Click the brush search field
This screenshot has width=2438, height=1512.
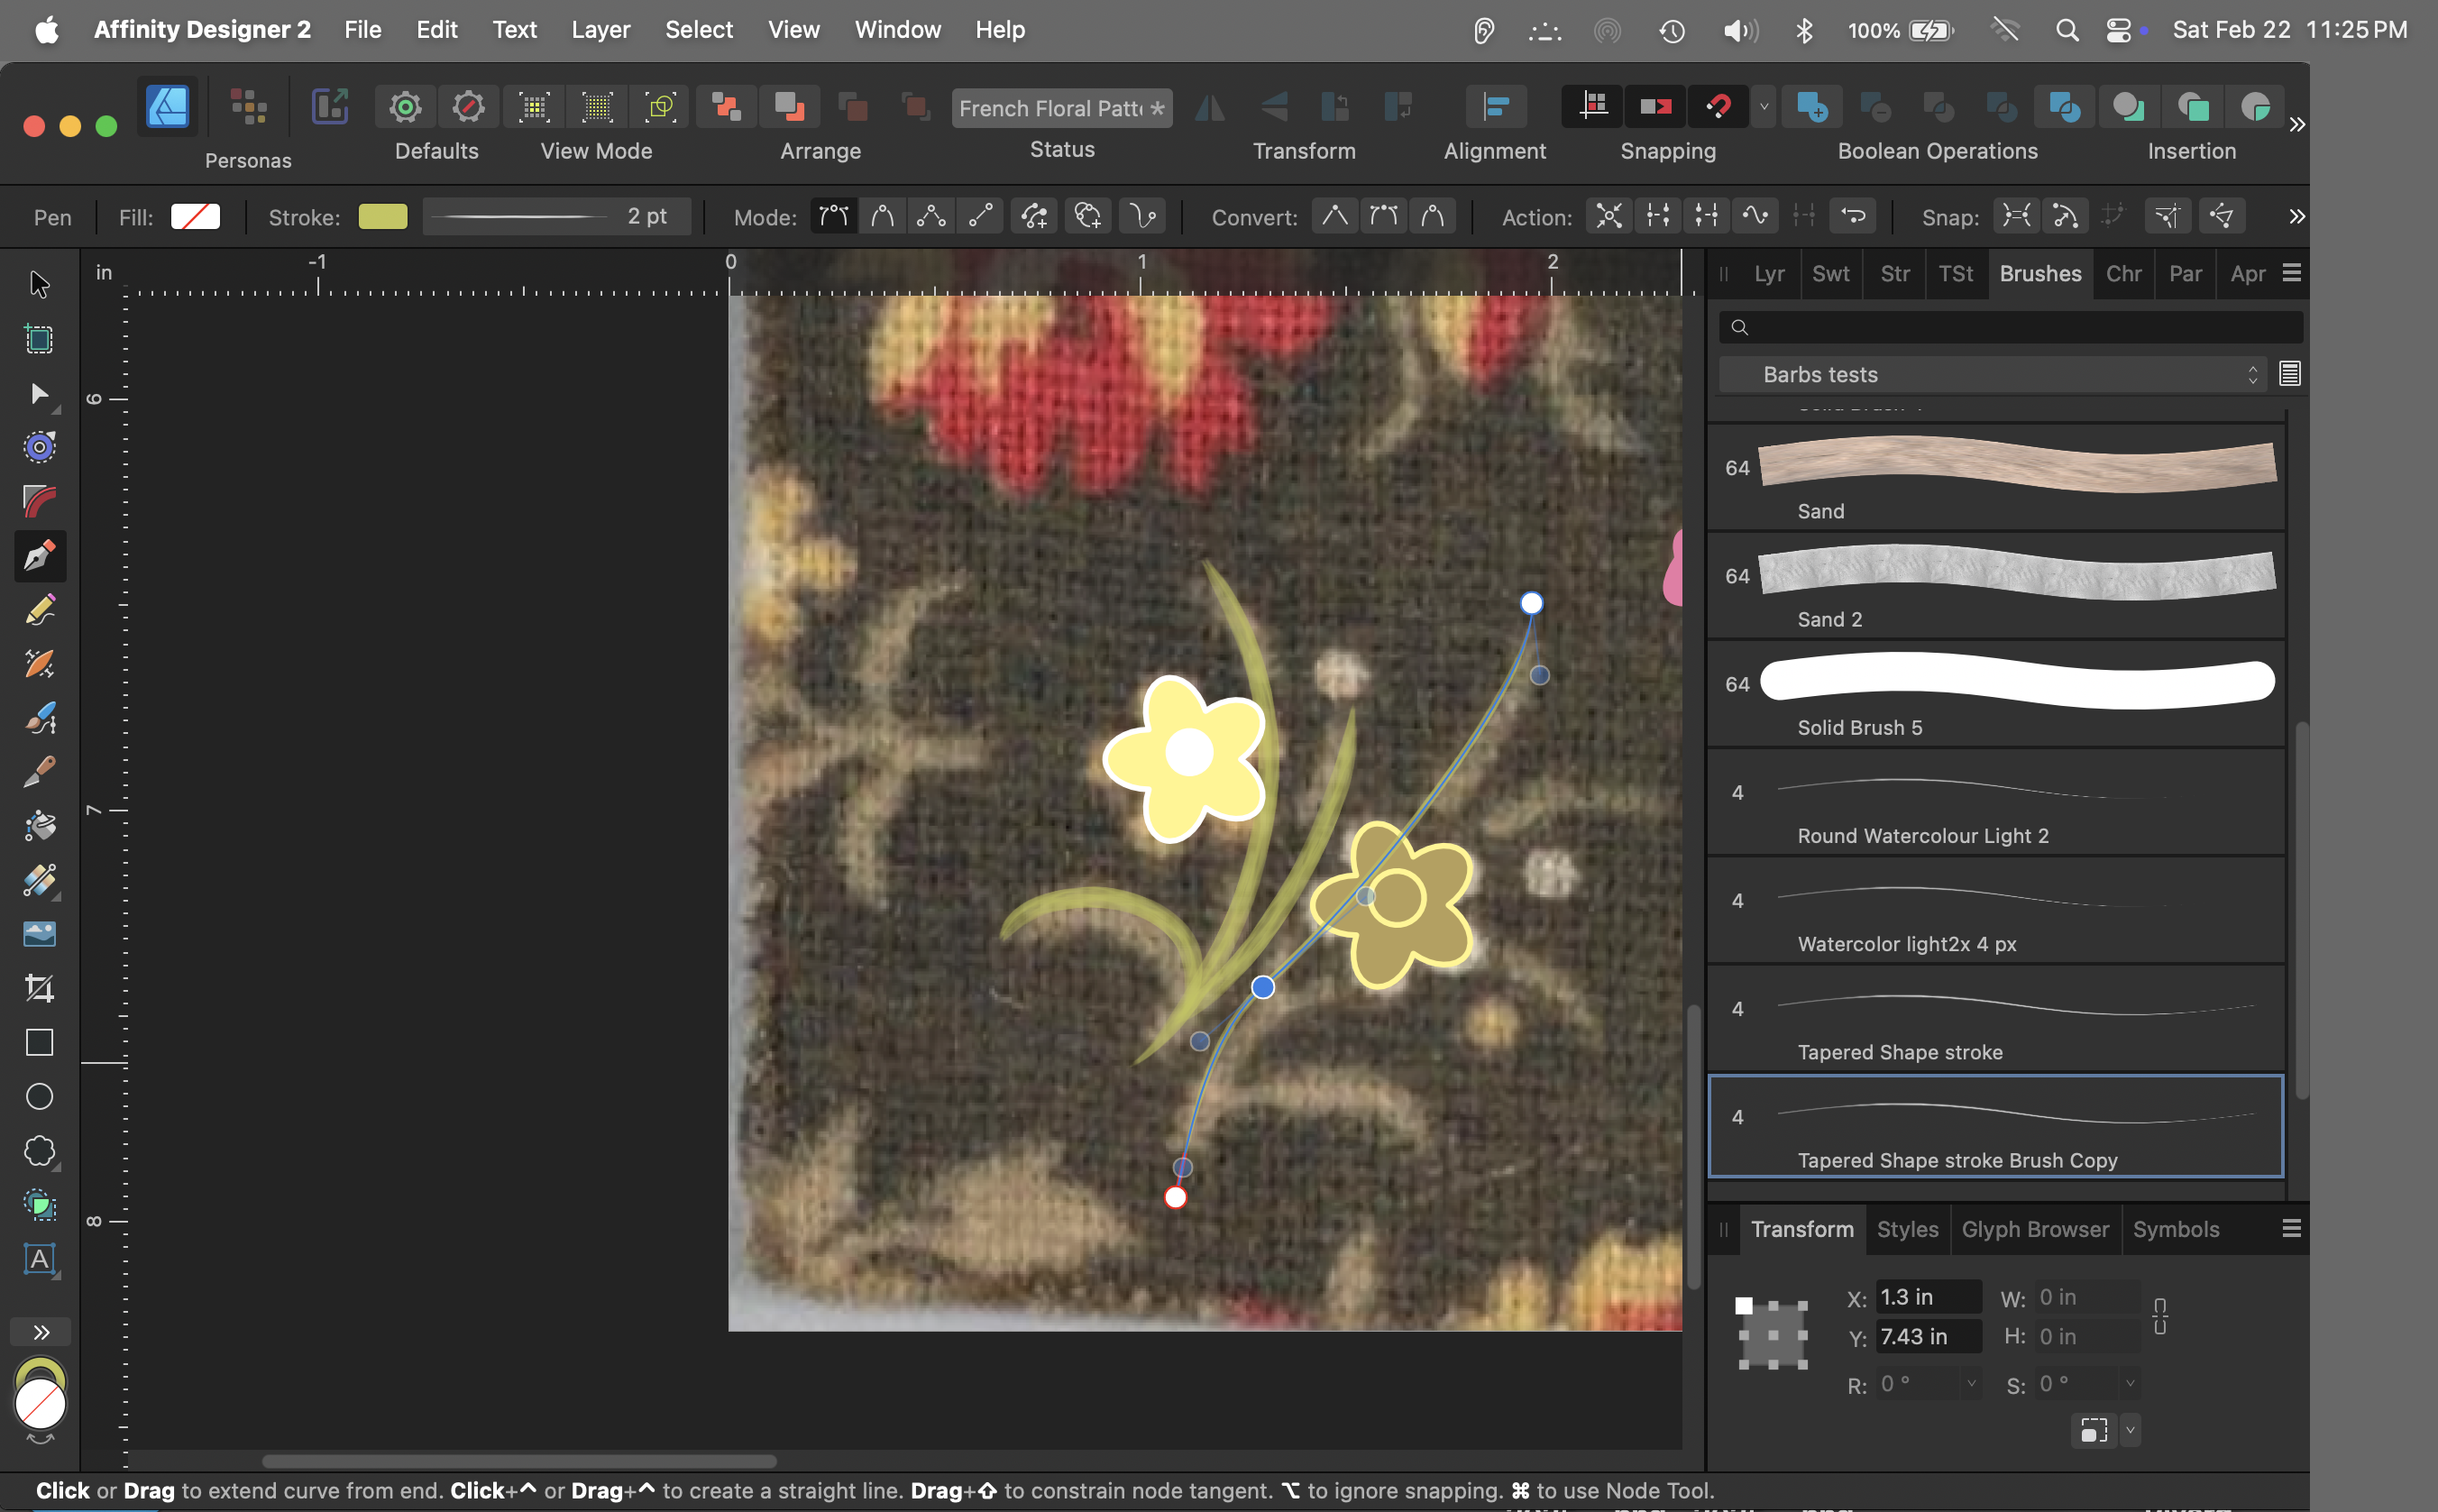tap(2010, 327)
